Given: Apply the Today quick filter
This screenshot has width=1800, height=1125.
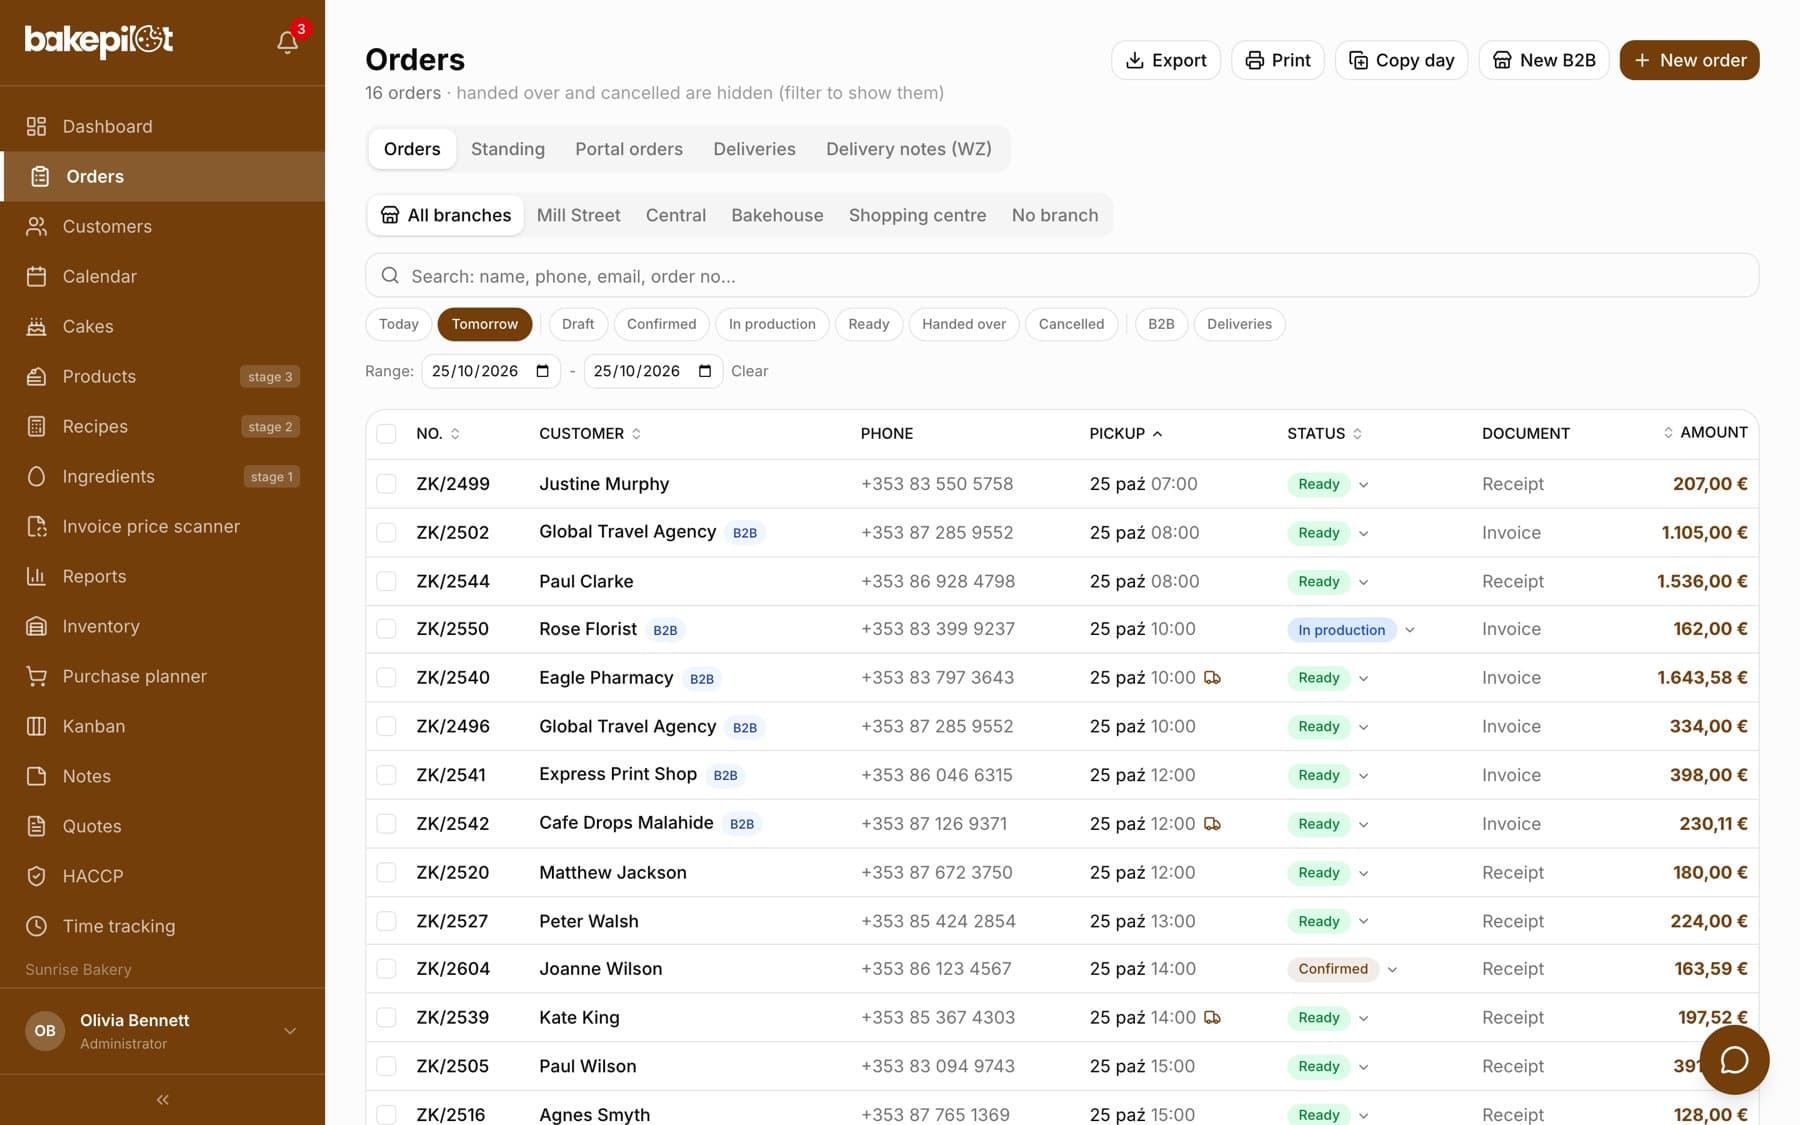Looking at the screenshot, I should click(x=399, y=324).
